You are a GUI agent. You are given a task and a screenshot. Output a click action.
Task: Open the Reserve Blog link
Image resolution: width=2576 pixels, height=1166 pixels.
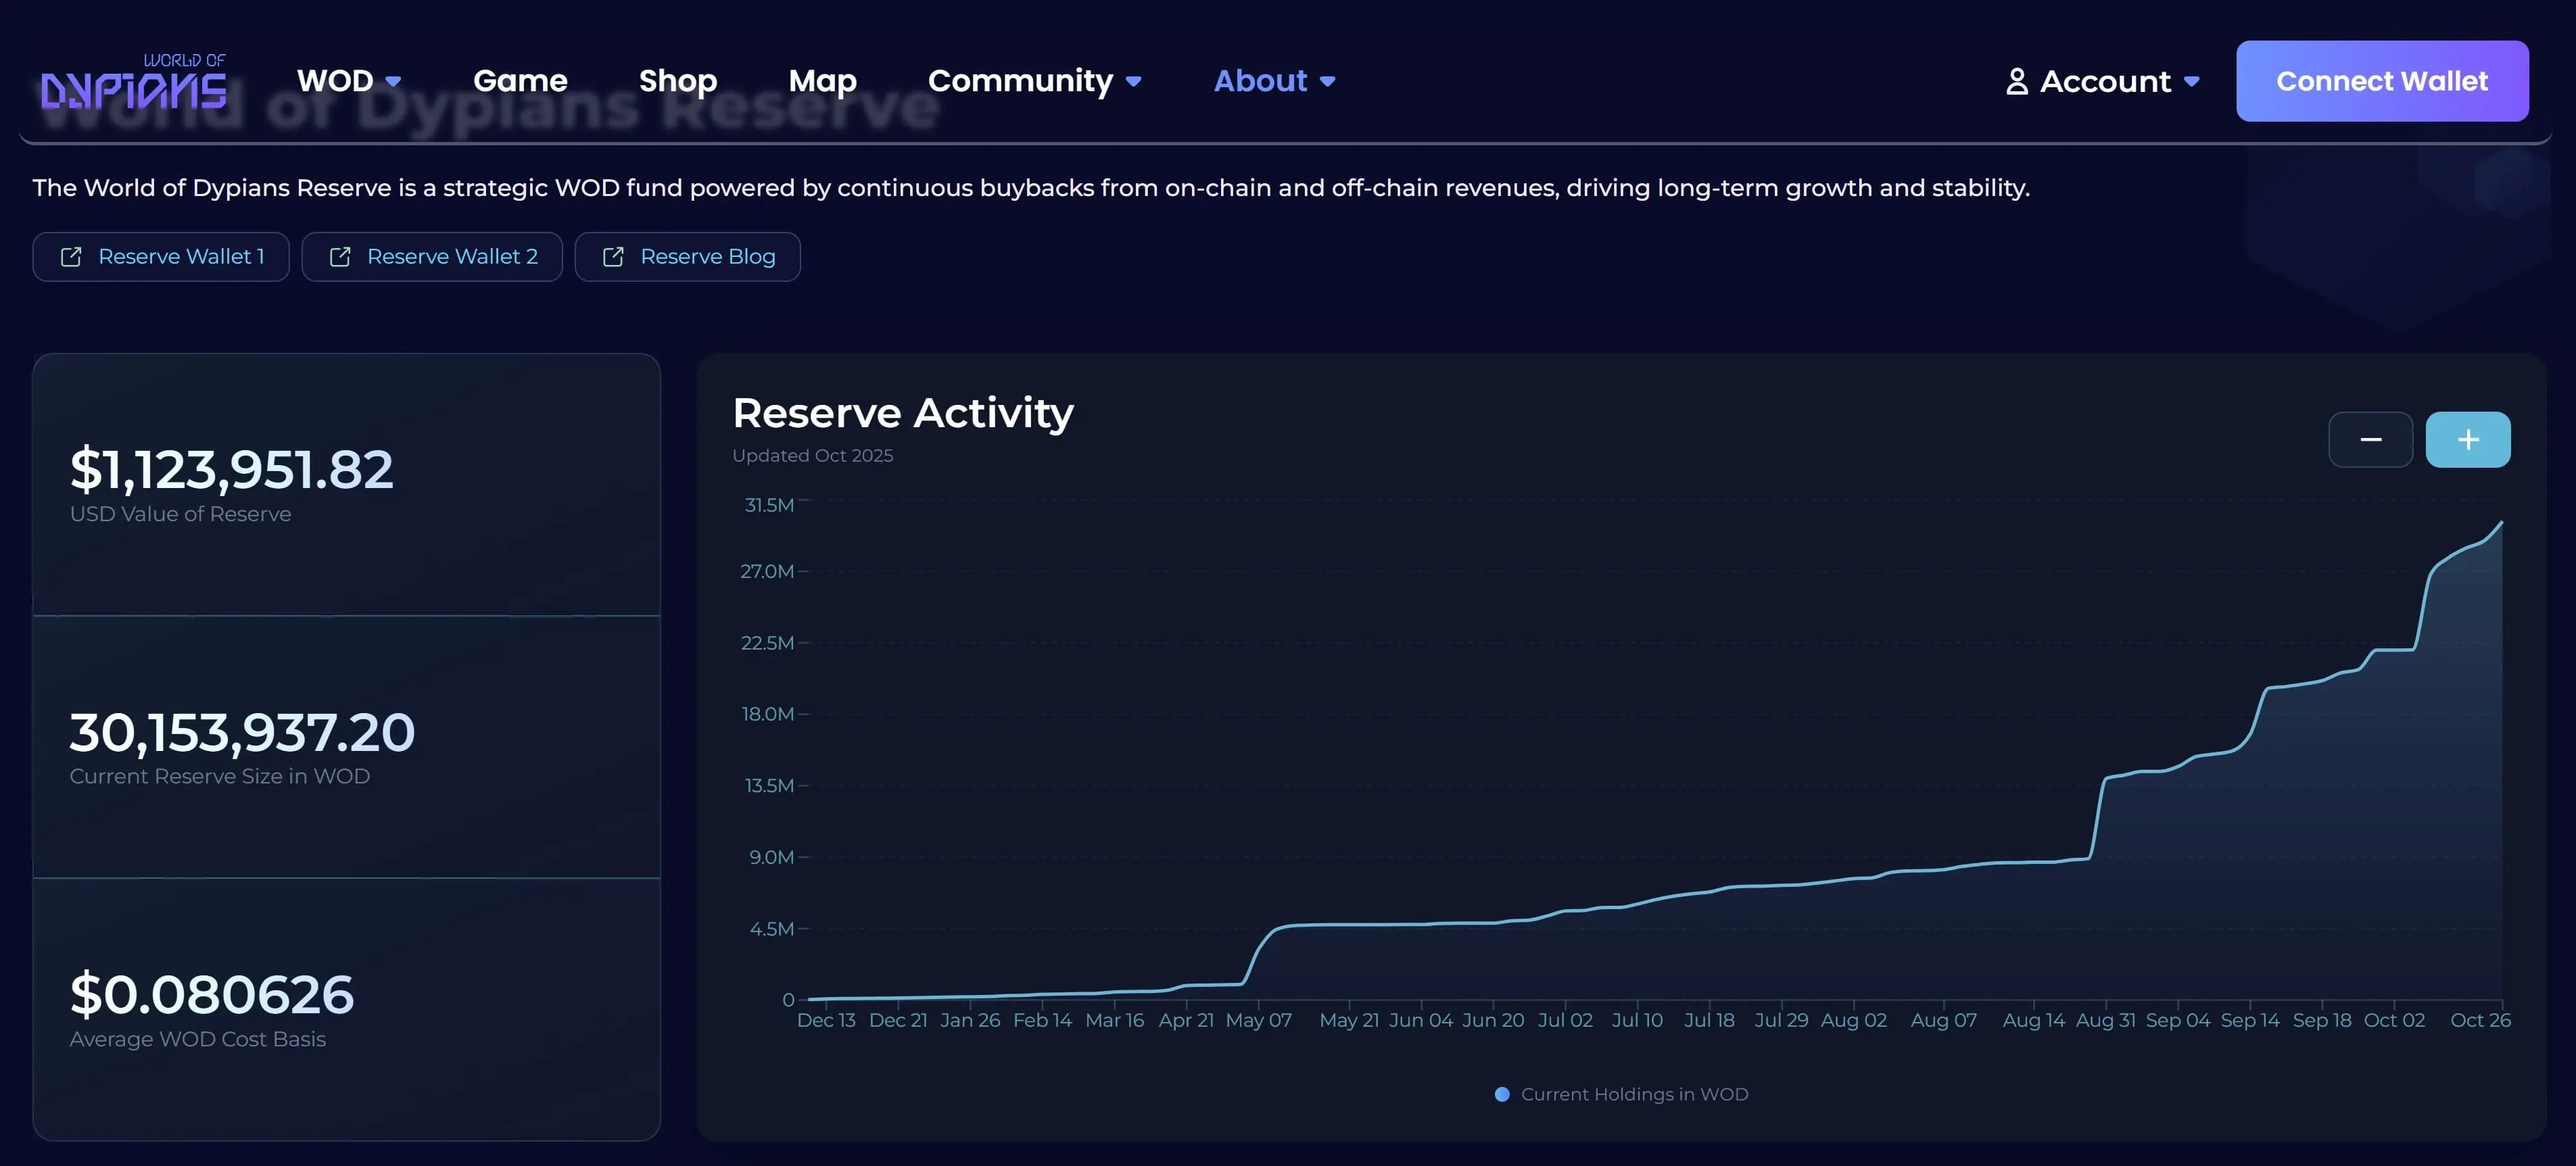click(707, 257)
